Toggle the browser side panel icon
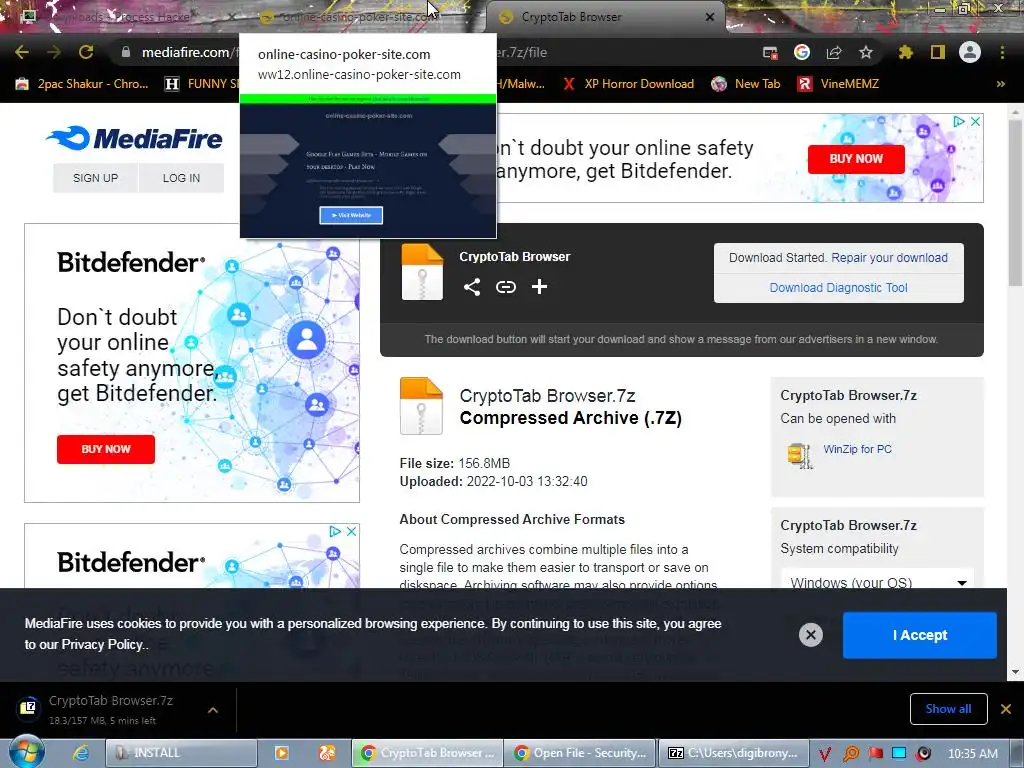Image resolution: width=1024 pixels, height=768 pixels. pos(938,52)
